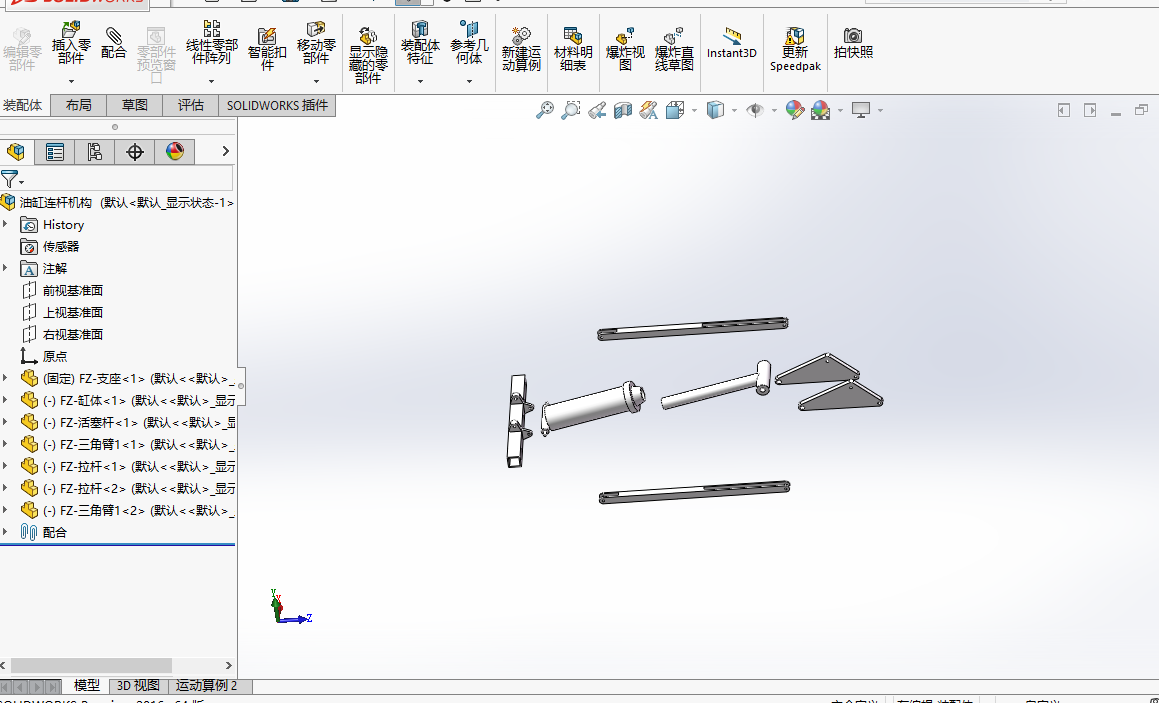1159x703 pixels.
Task: Switch to 草图 (Sketch) ribbon tab
Action: 135,106
